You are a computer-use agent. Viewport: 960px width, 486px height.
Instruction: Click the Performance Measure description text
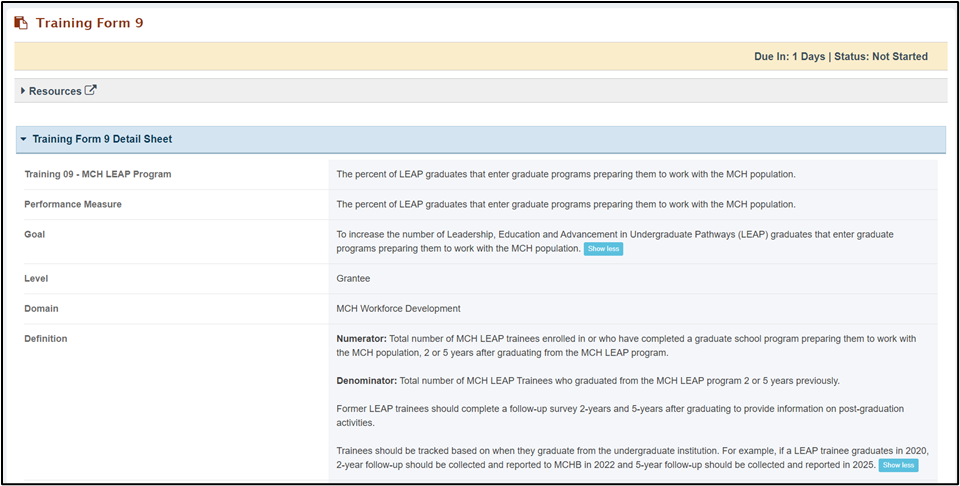pyautogui.click(x=566, y=204)
